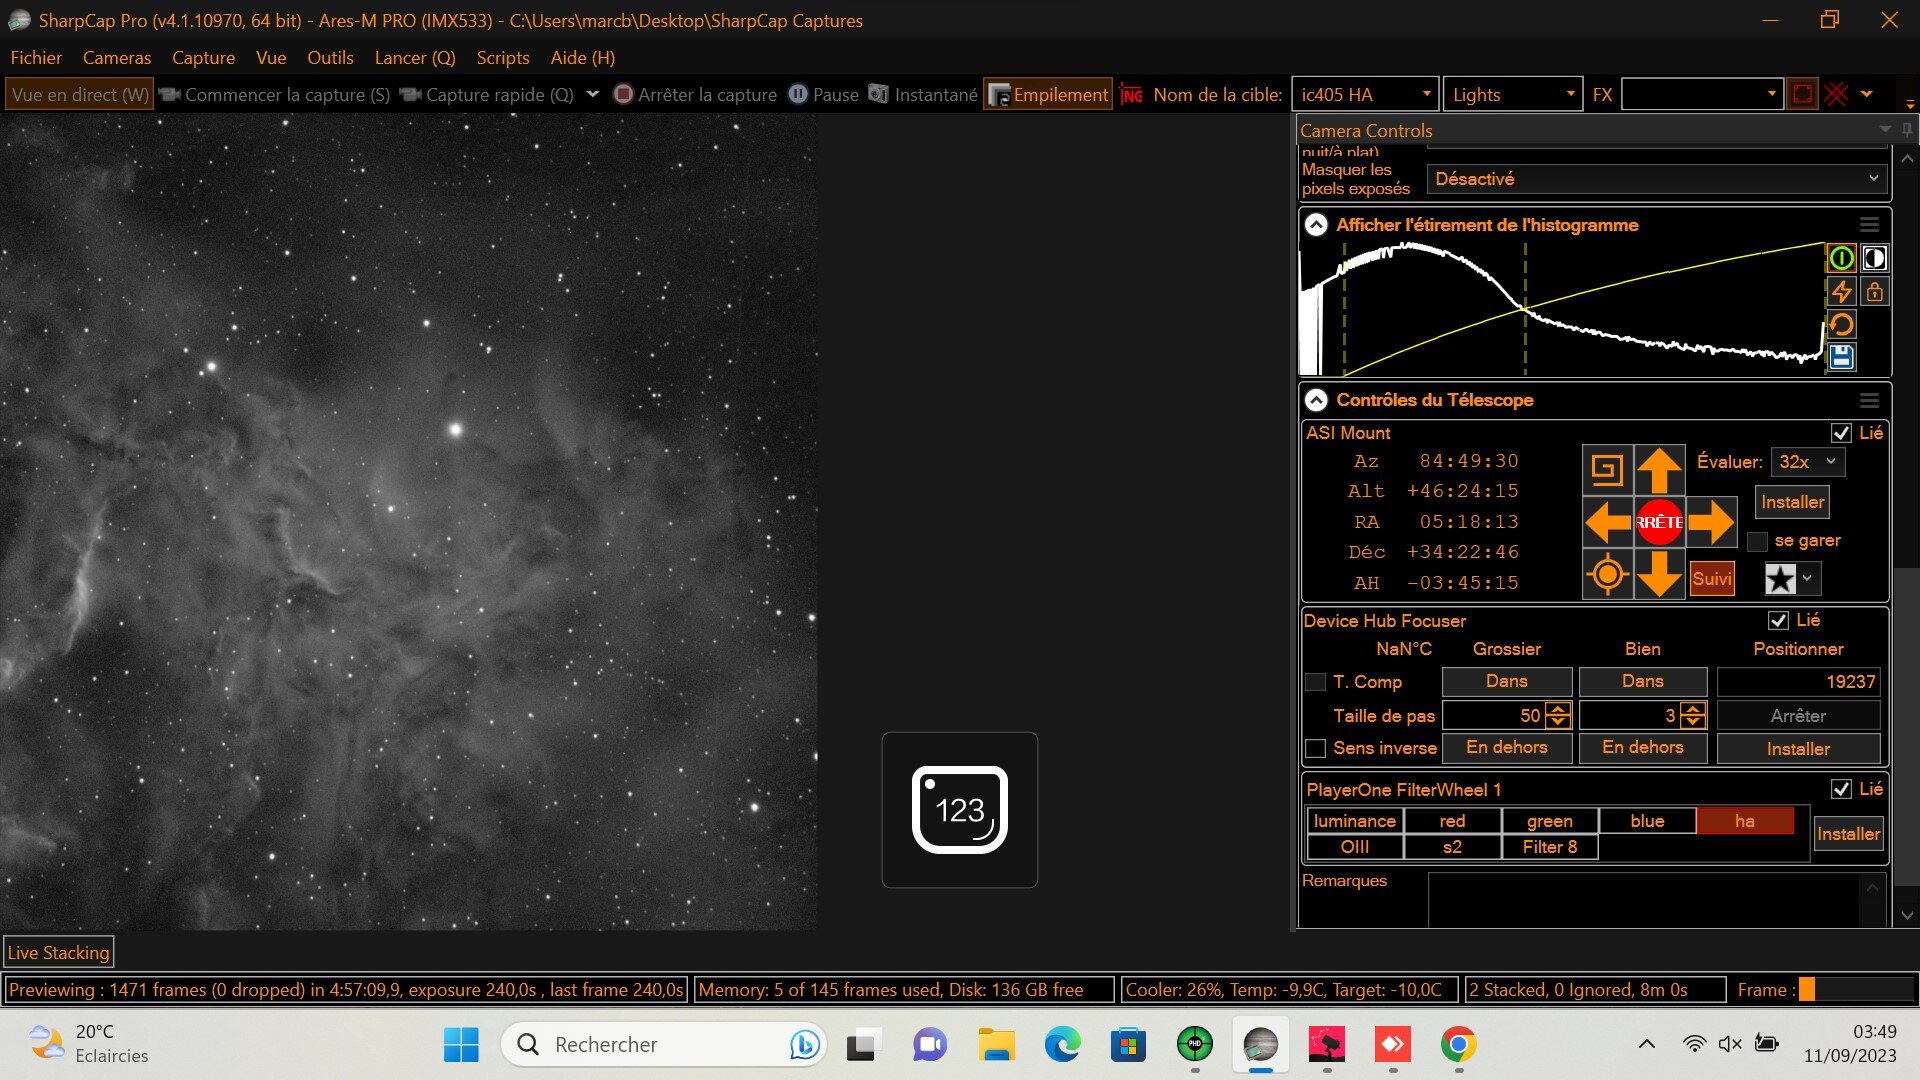
Task: Click the star favorites icon in telescope controls
Action: click(1780, 578)
